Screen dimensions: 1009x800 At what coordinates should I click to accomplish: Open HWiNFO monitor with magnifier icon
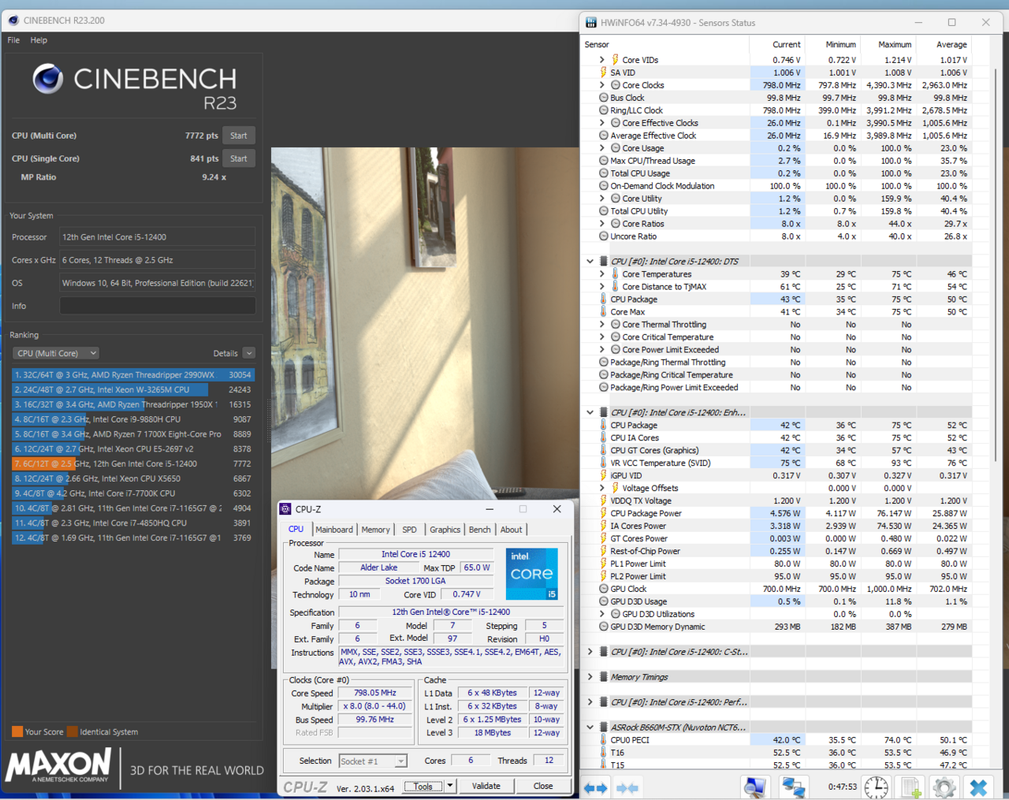tap(755, 786)
